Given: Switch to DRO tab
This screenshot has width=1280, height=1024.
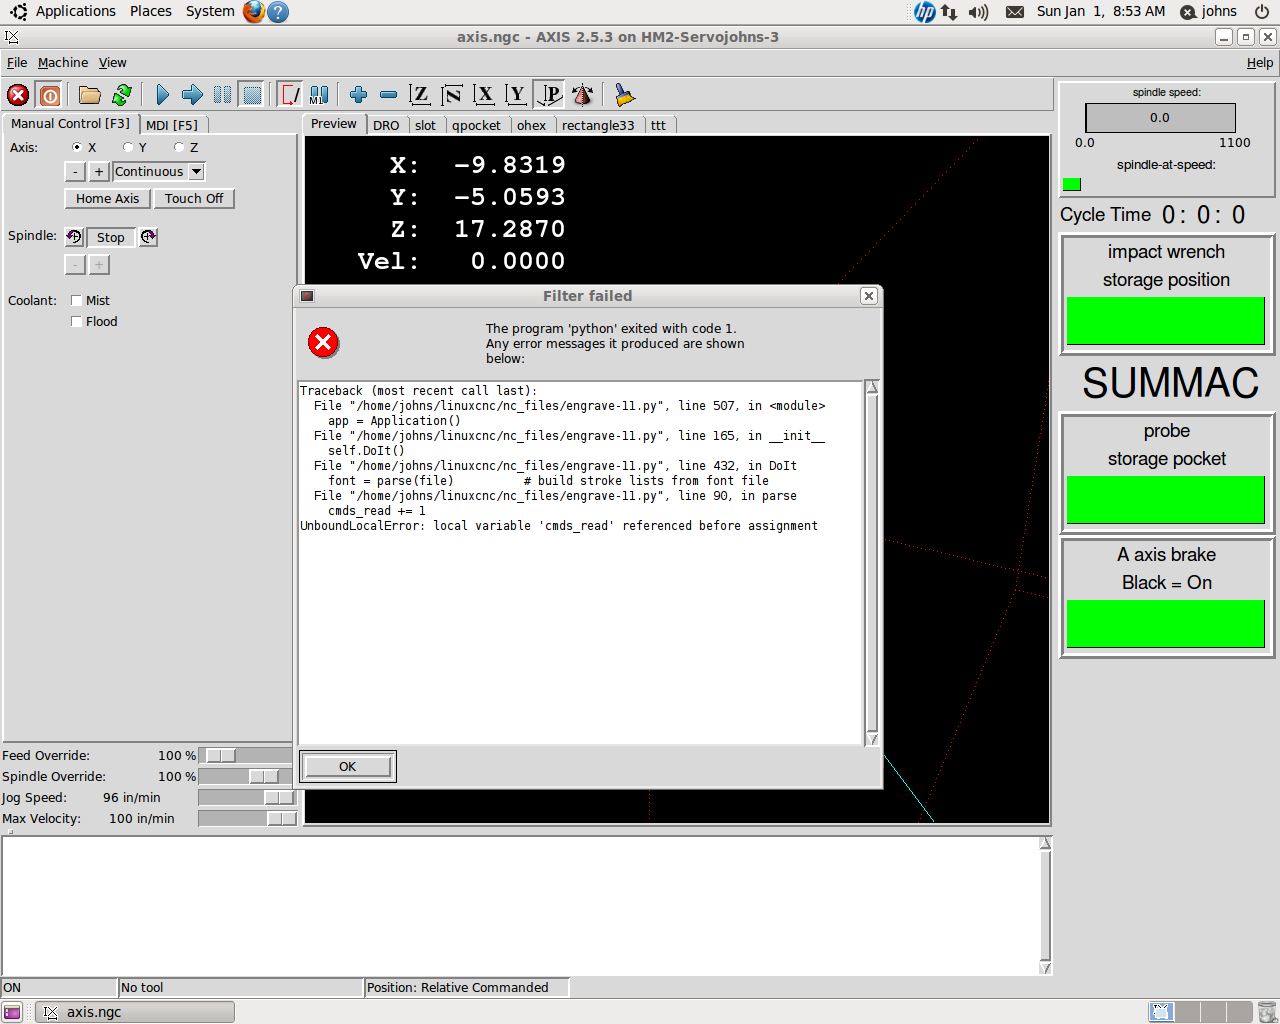Looking at the screenshot, I should [386, 125].
